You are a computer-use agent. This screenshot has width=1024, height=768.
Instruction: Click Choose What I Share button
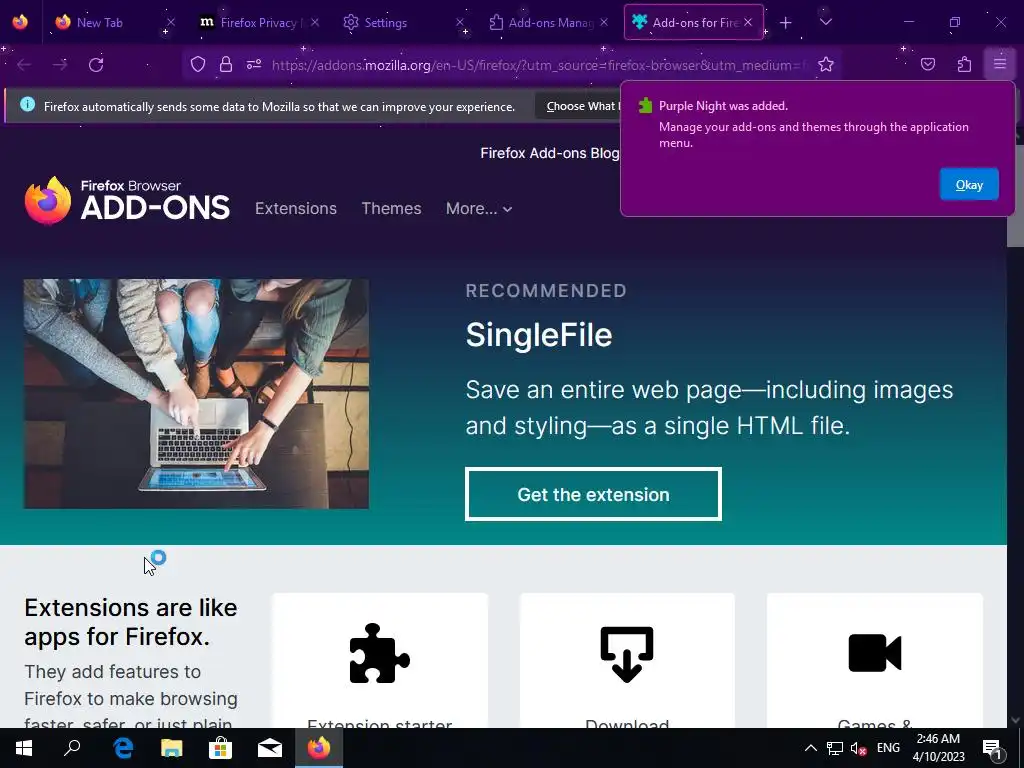(x=577, y=106)
